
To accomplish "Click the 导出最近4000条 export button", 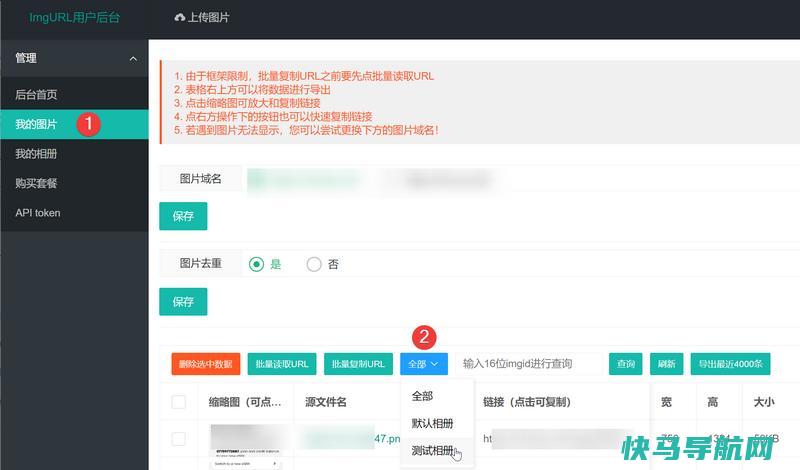I will pos(730,364).
